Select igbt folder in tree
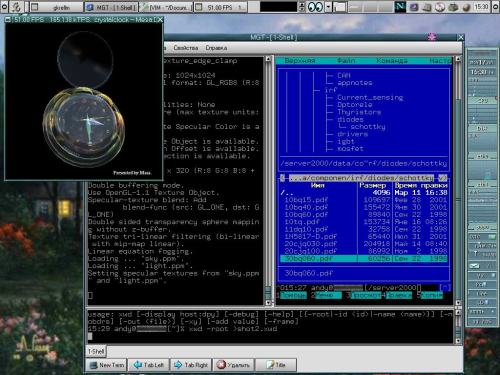Image resolution: width=500 pixels, height=375 pixels. pyautogui.click(x=346, y=141)
